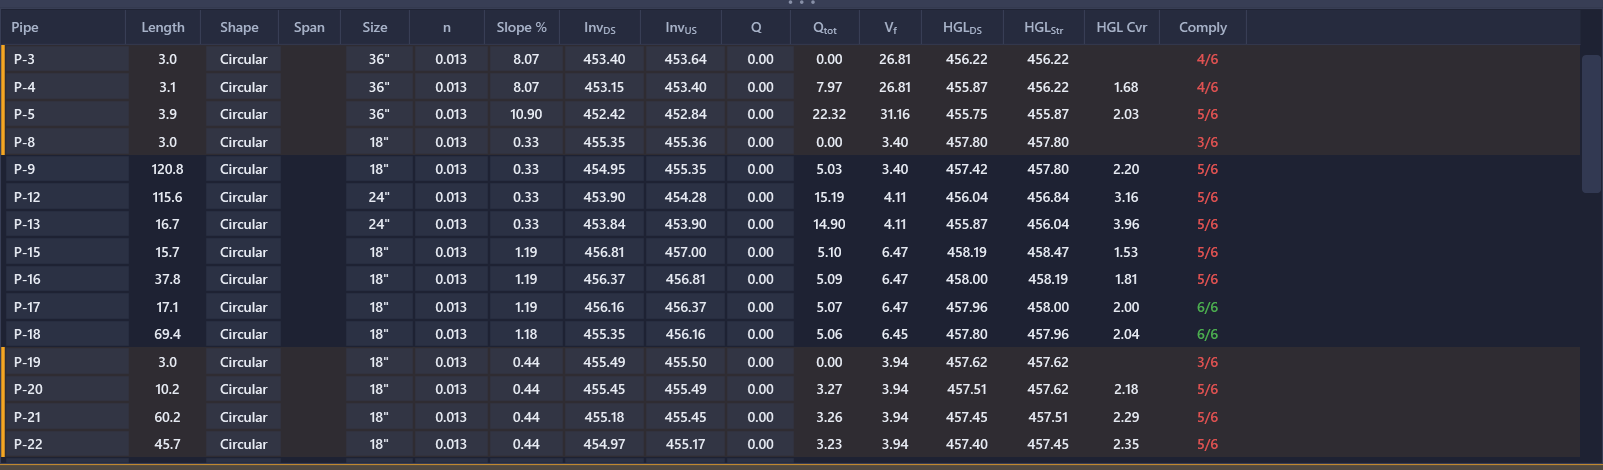Click the Vf column header
The image size is (1603, 470).
coord(891,28)
